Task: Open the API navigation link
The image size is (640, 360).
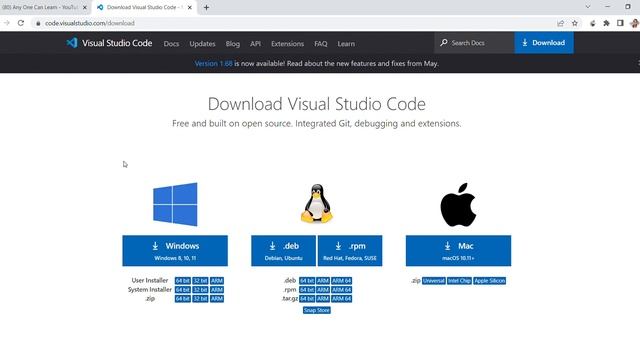Action: tap(256, 44)
